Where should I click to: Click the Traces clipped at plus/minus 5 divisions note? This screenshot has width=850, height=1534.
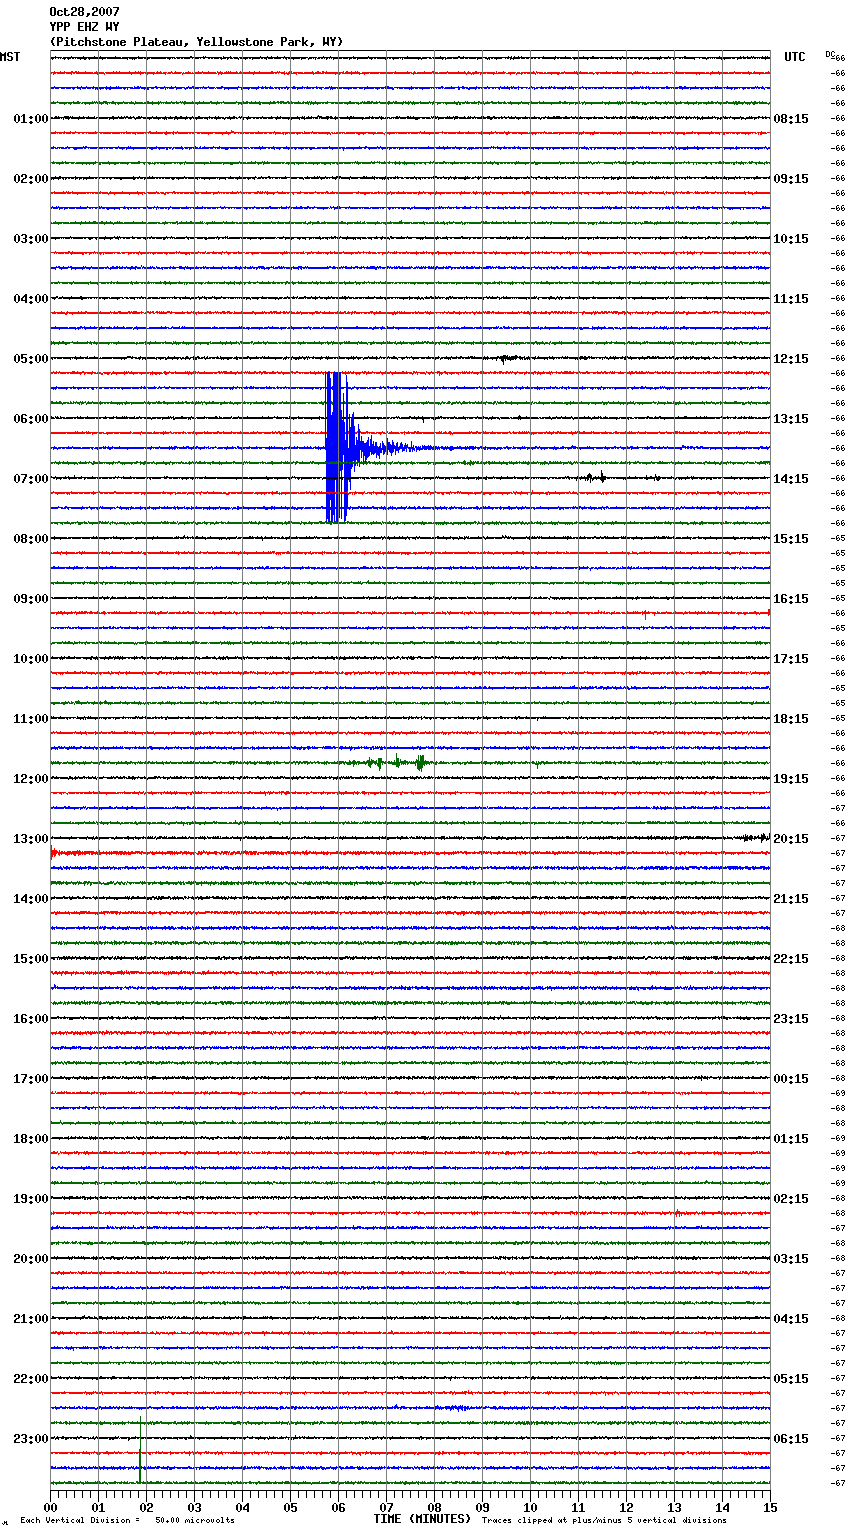(x=604, y=1521)
